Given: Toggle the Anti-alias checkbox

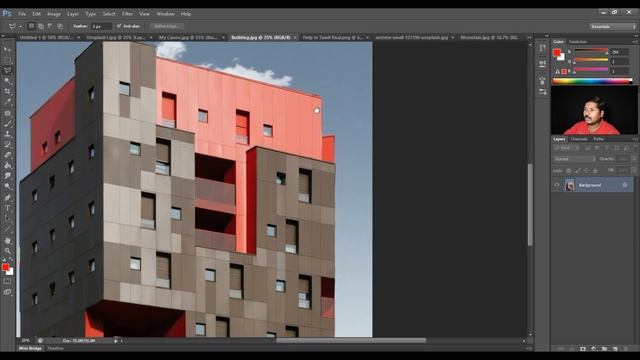Looking at the screenshot, I should 119,26.
